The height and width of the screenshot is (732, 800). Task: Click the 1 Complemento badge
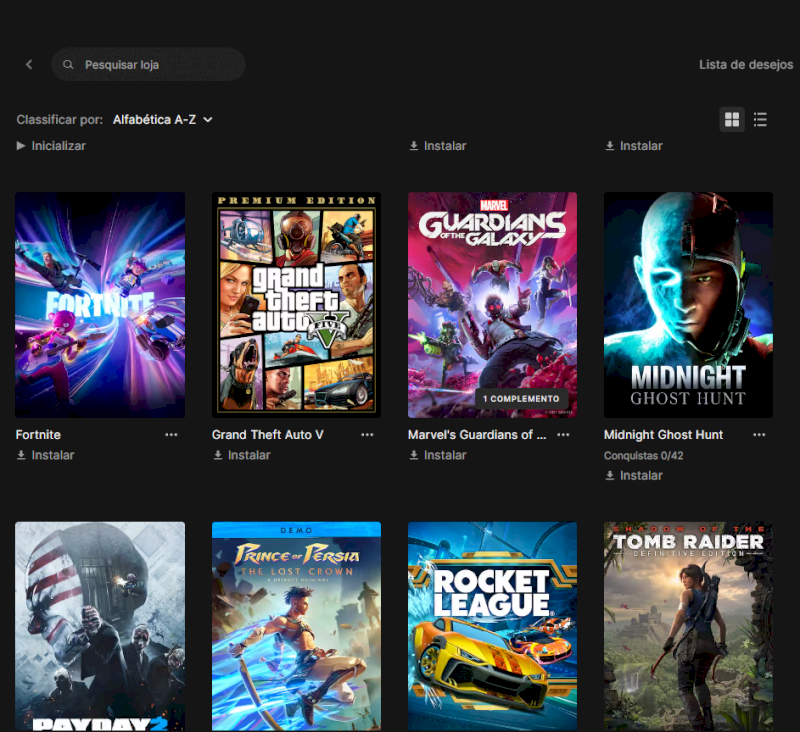521,398
